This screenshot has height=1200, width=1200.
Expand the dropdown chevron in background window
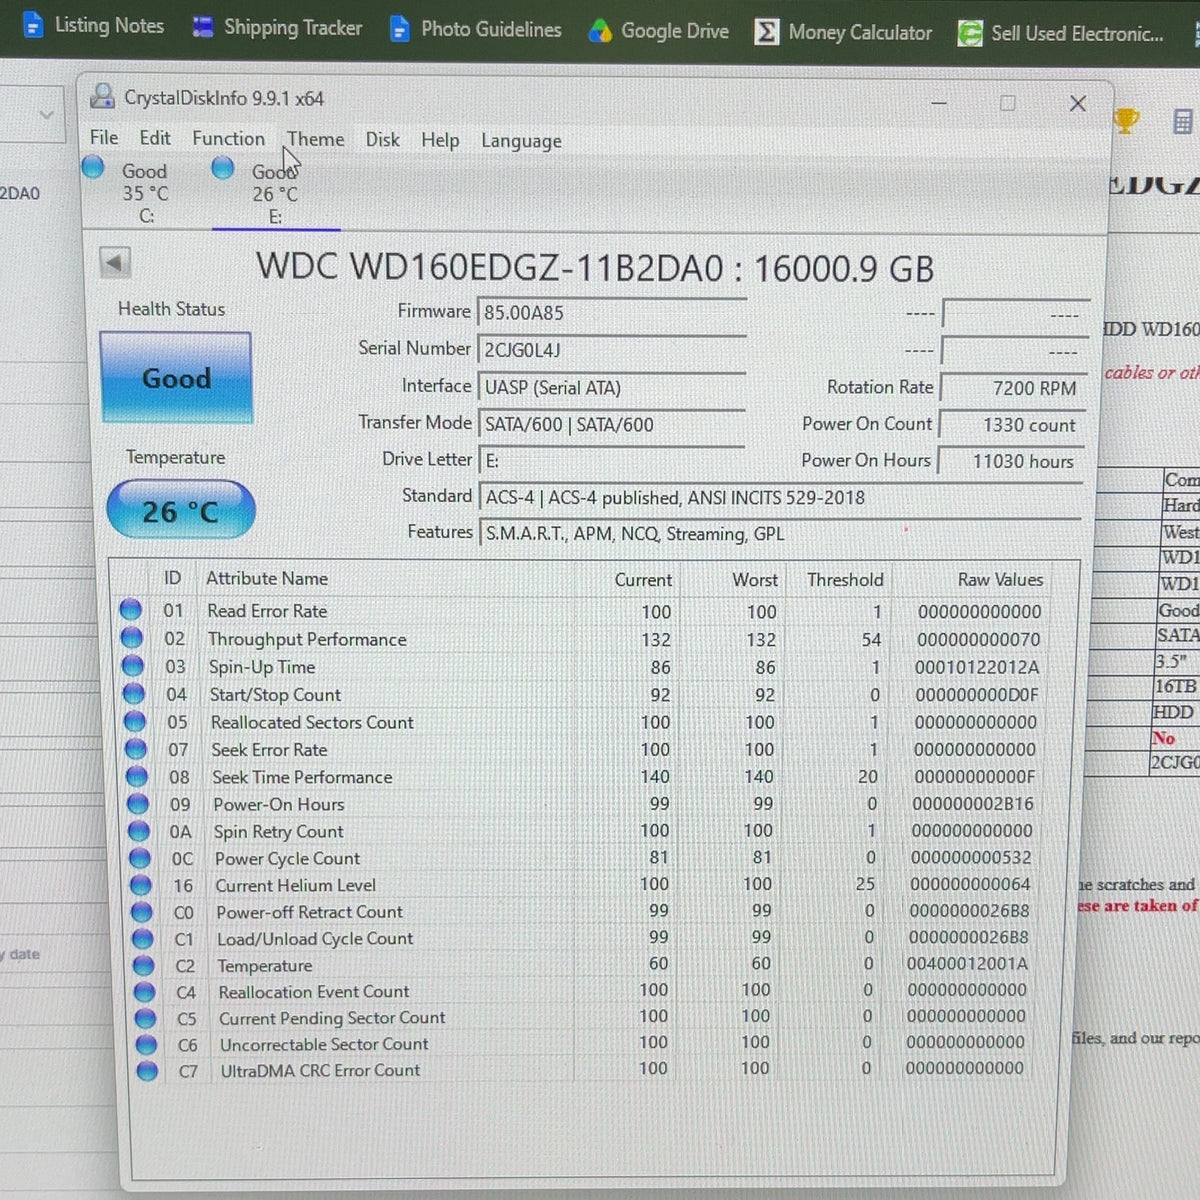(x=46, y=115)
